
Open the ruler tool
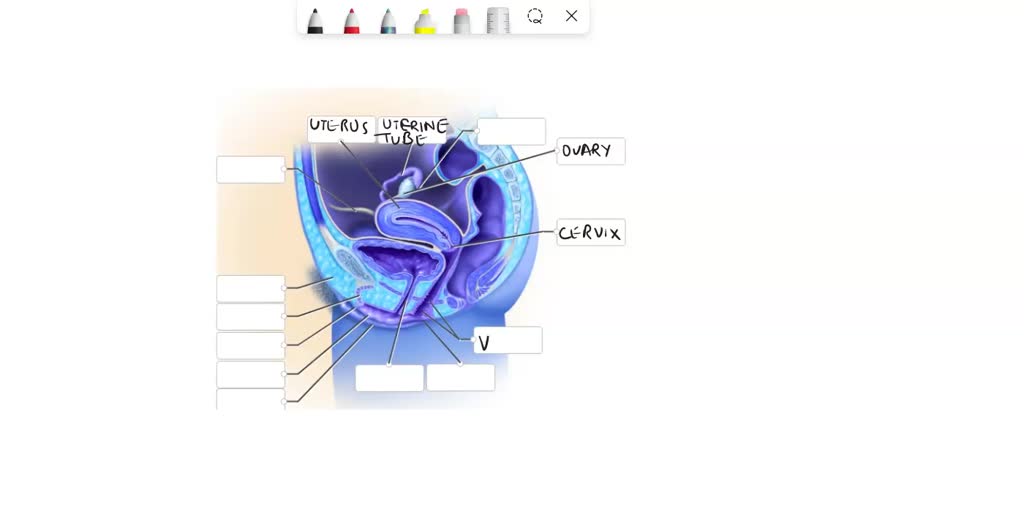498,20
